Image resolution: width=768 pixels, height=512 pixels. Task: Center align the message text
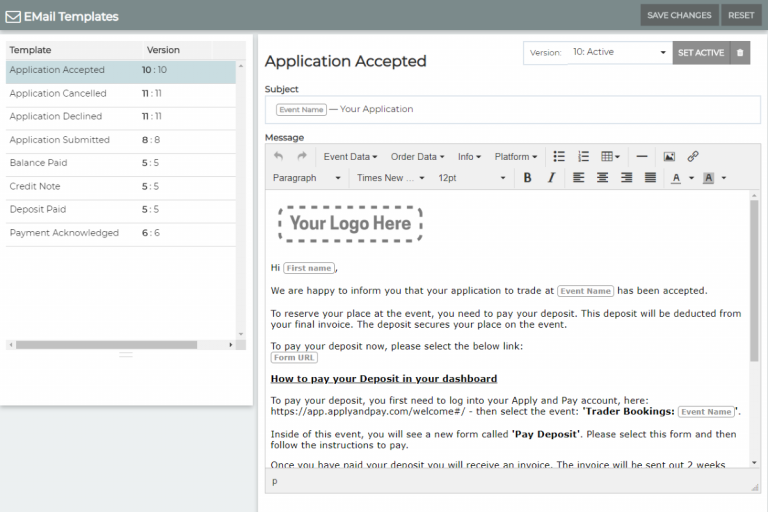tap(602, 178)
